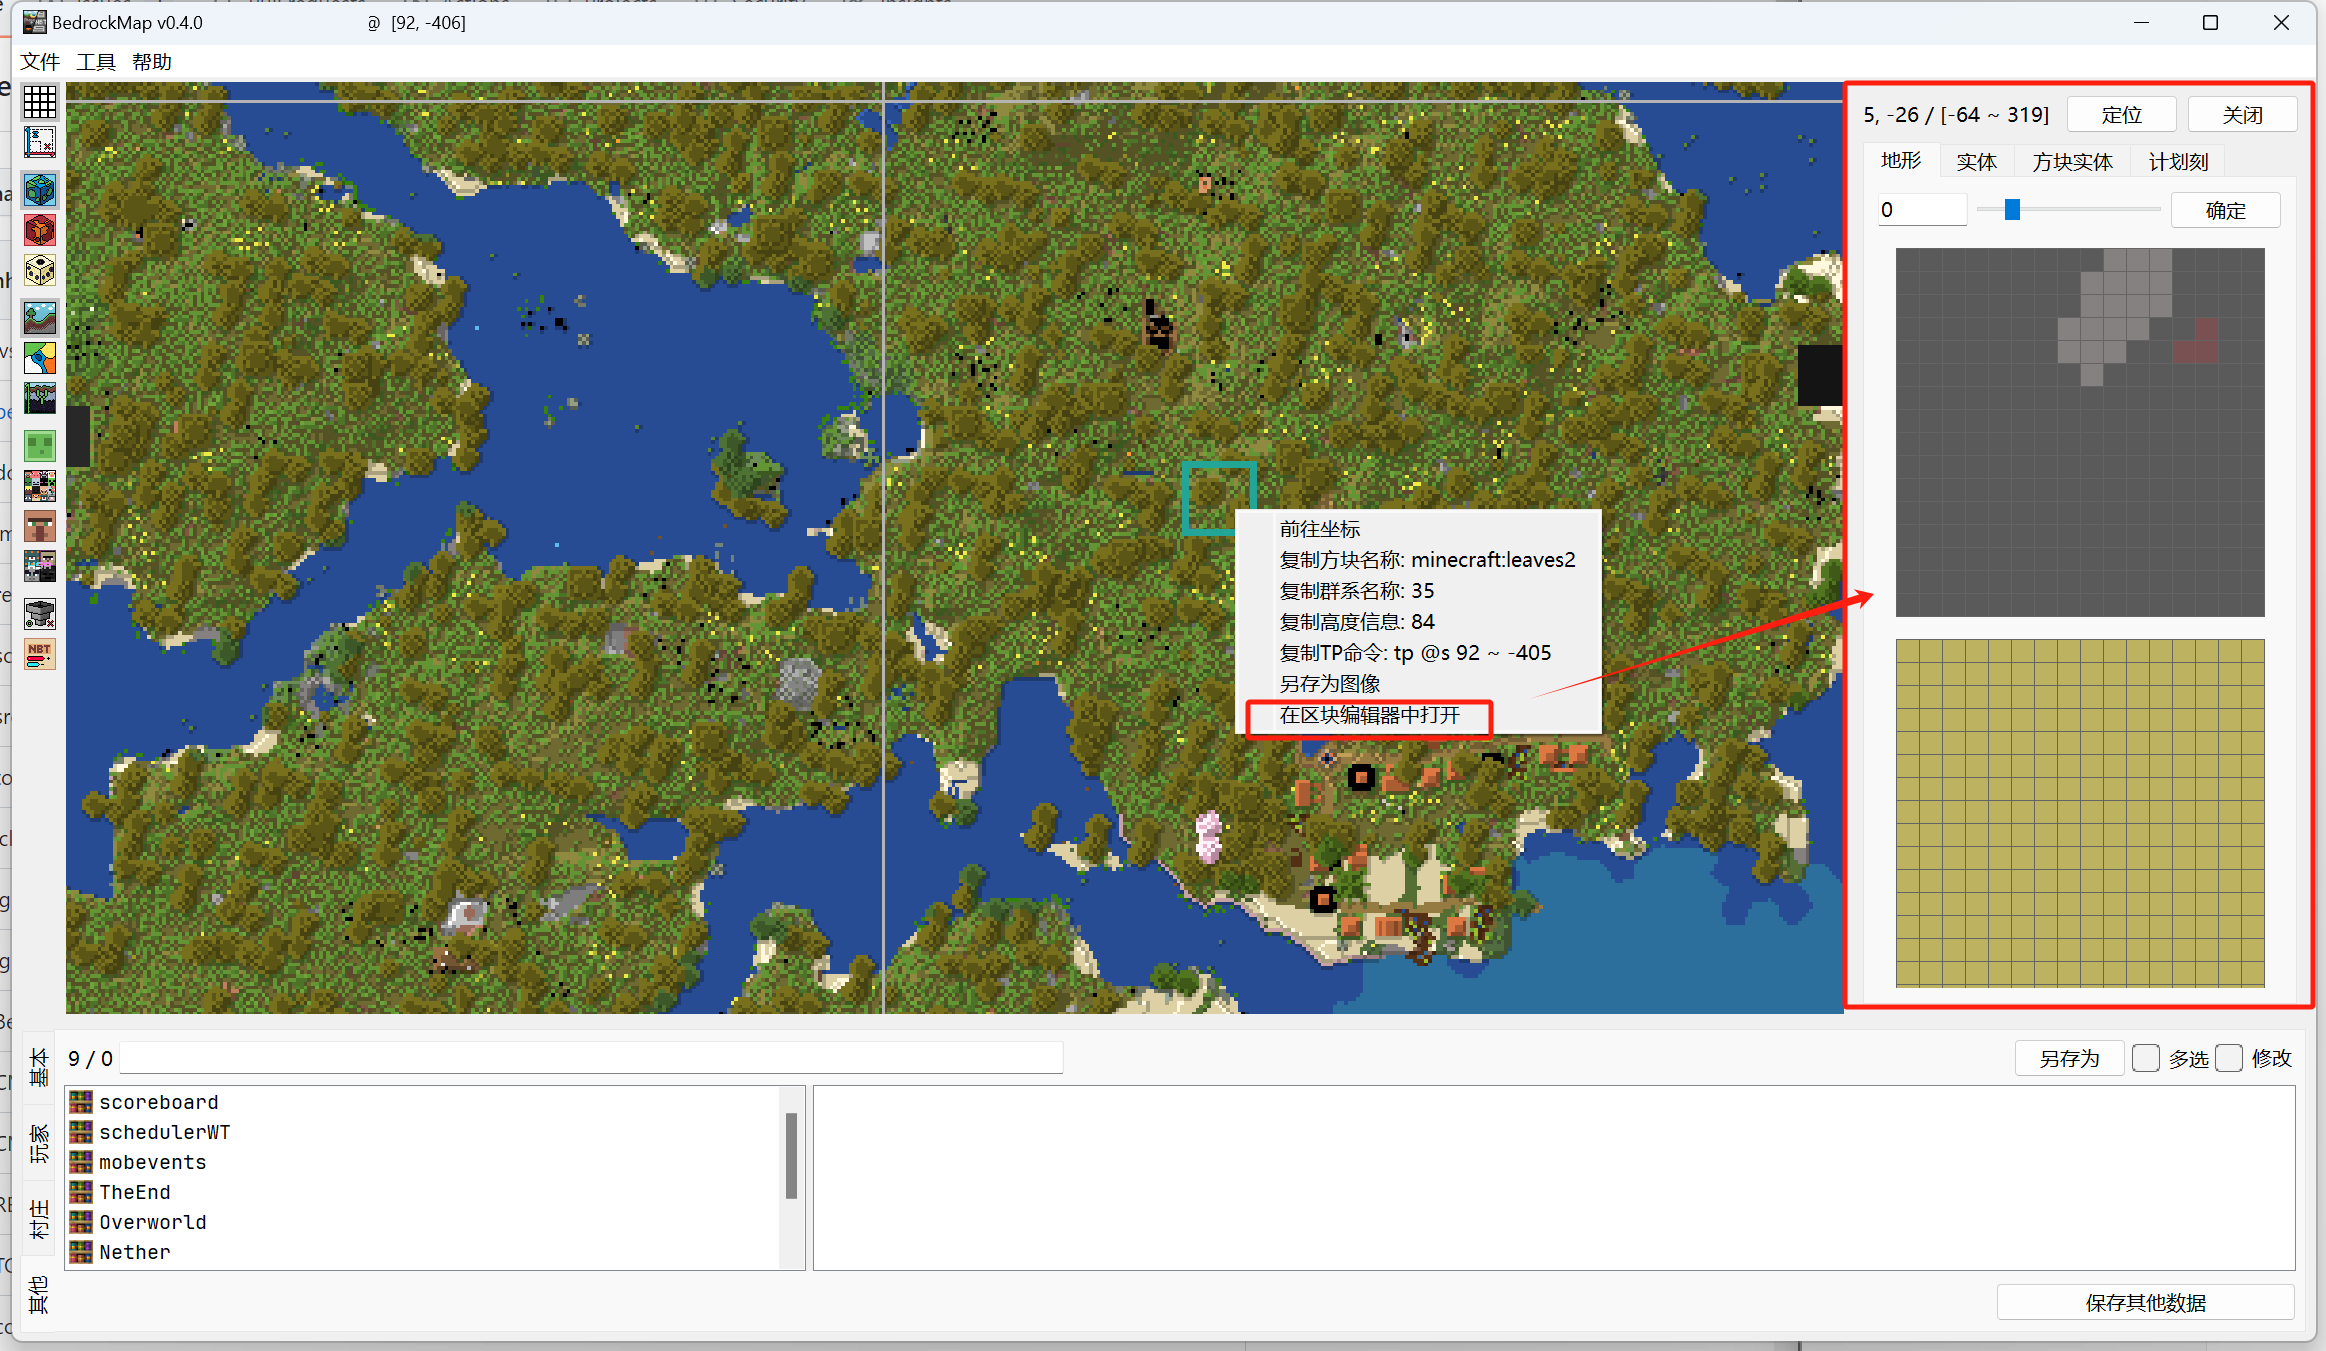Toggle the mob faces entity overlay icon
Viewport: 2326px width, 1351px height.
tap(40, 486)
